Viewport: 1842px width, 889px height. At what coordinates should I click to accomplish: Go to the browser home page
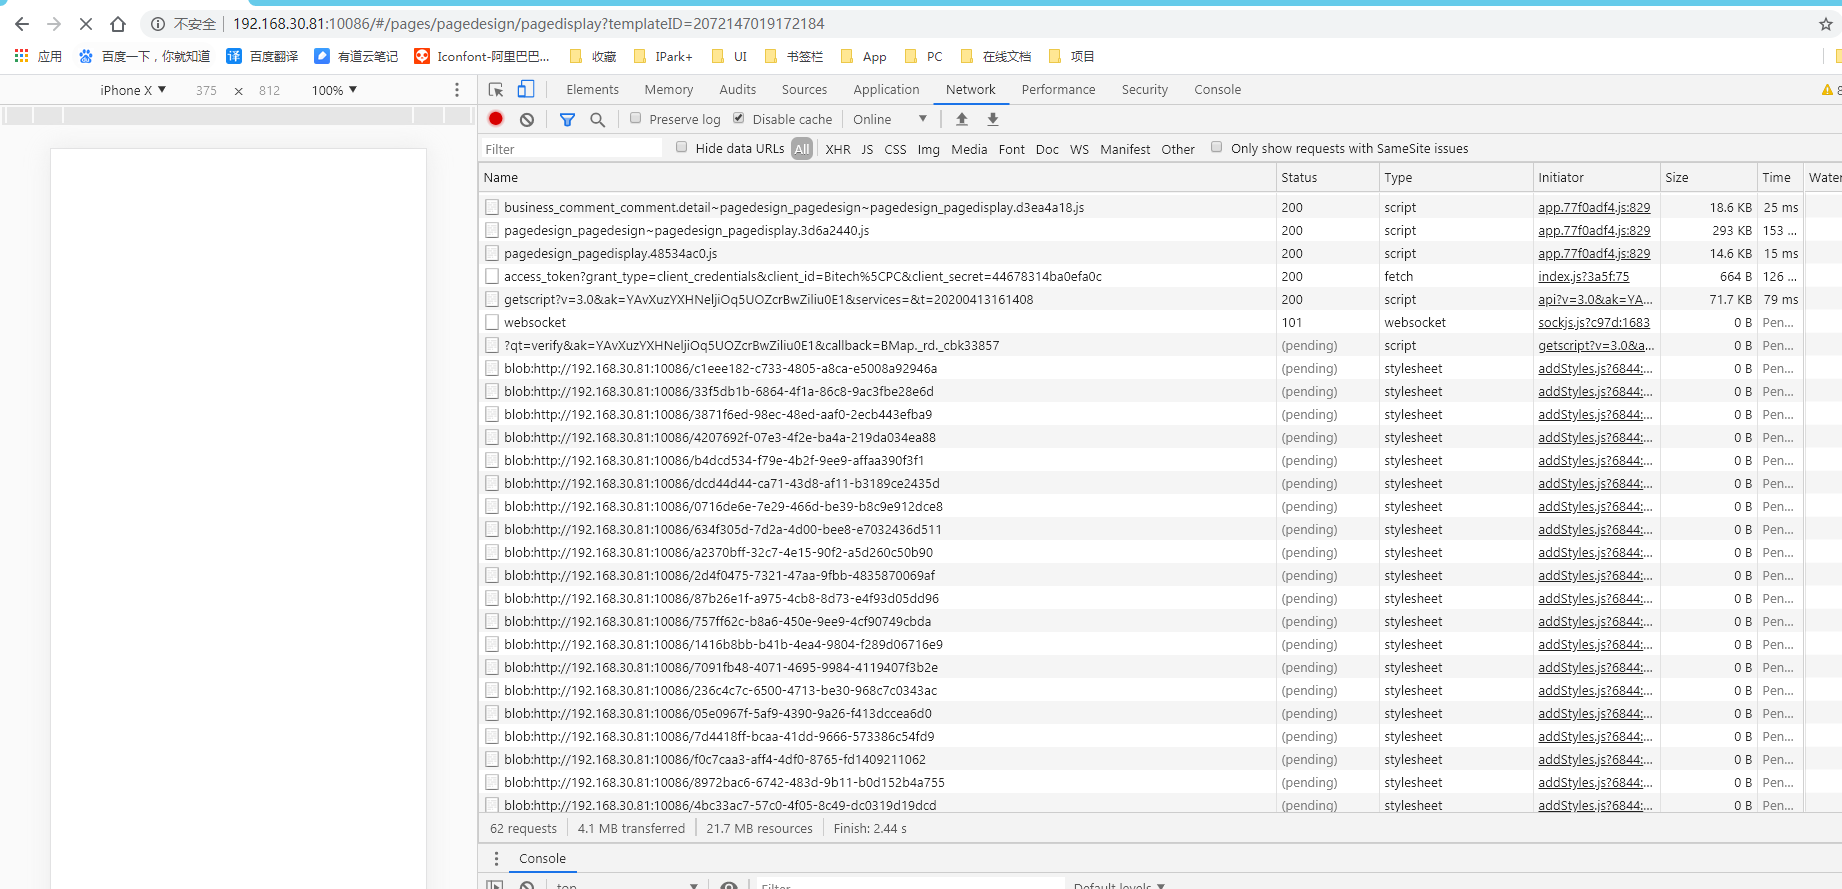pyautogui.click(x=118, y=24)
